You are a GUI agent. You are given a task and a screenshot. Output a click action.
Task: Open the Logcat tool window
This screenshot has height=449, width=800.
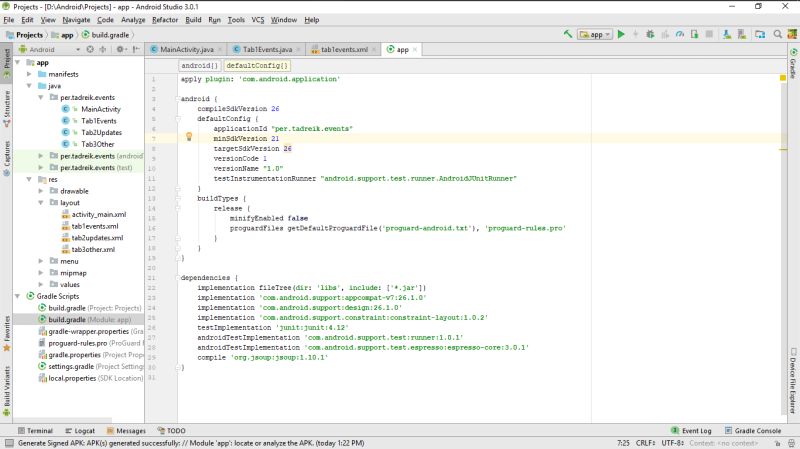(80, 431)
